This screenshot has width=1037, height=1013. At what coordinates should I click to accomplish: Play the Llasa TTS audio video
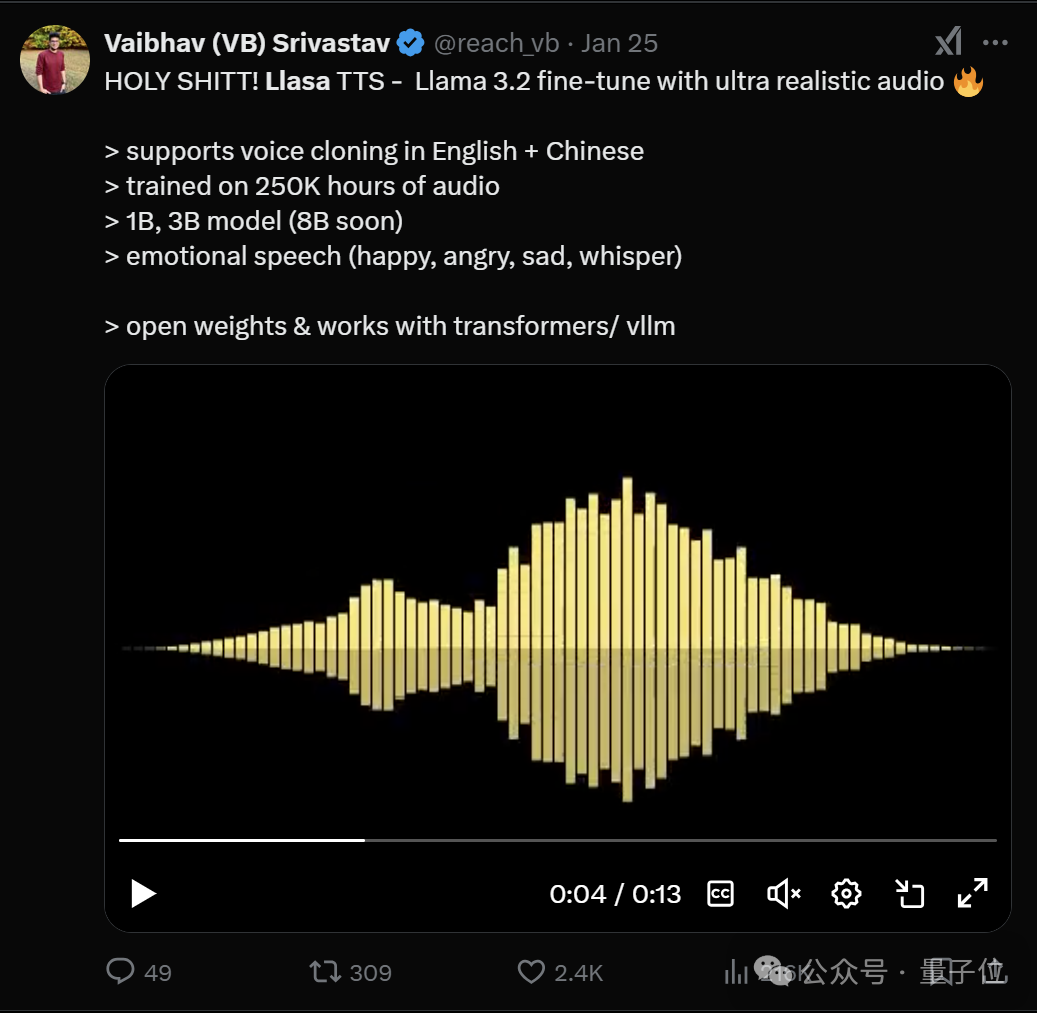point(143,894)
